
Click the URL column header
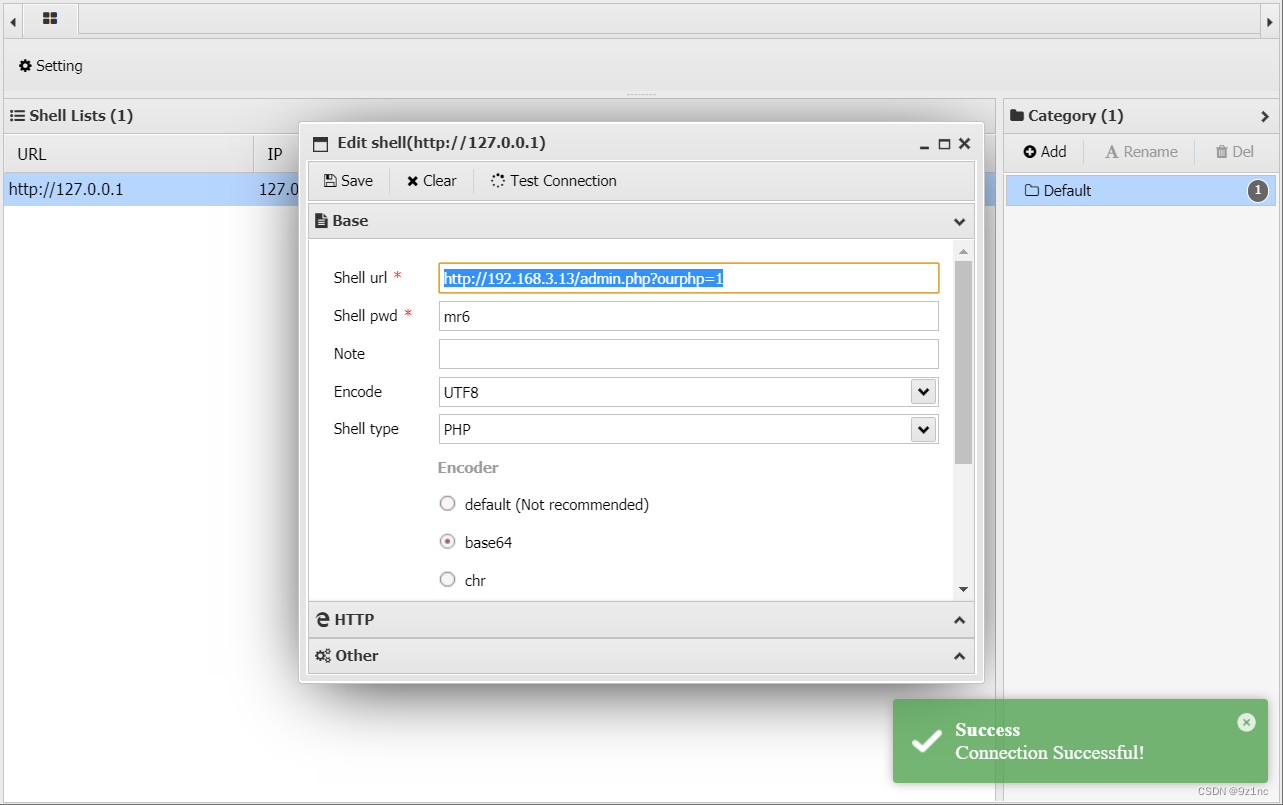click(x=128, y=155)
